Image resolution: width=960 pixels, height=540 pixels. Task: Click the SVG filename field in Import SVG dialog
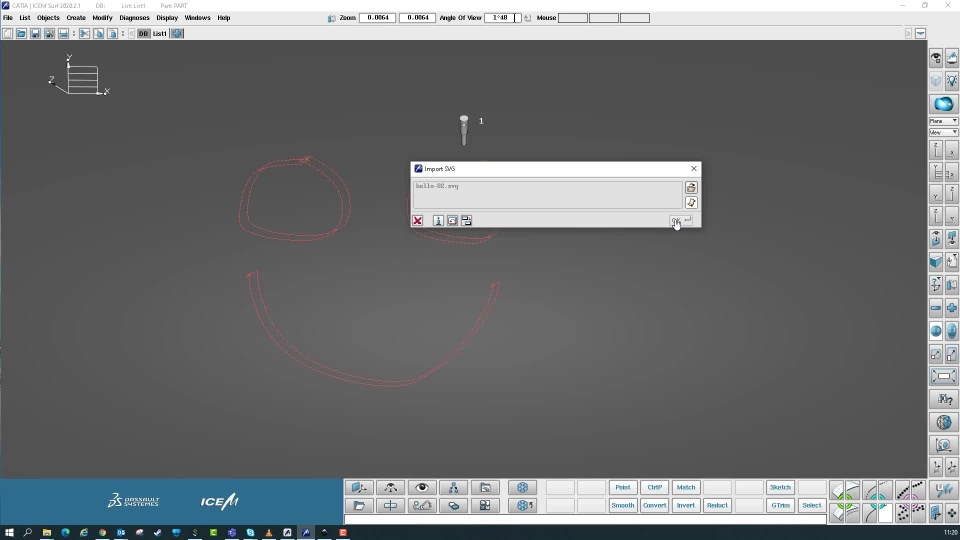(x=547, y=195)
